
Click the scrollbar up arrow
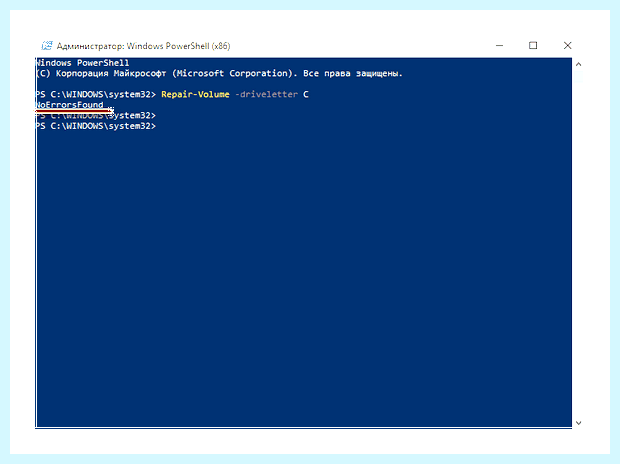pyautogui.click(x=578, y=64)
